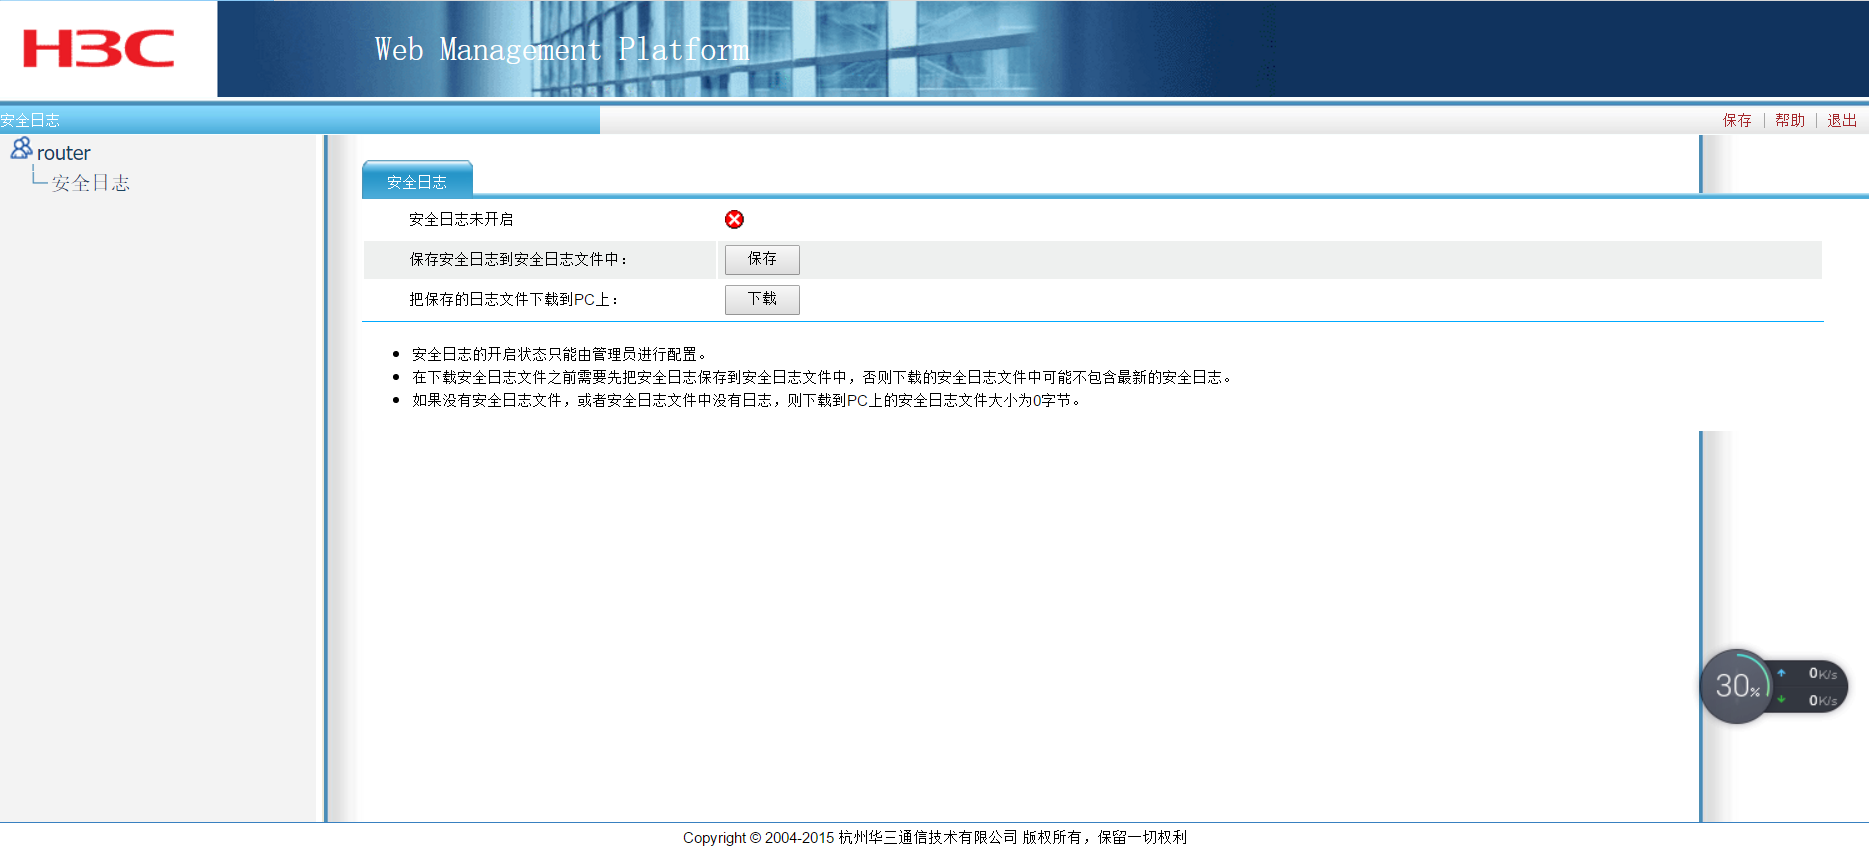Click the 0K/s upload speed value
The image size is (1869, 852).
1822,674
